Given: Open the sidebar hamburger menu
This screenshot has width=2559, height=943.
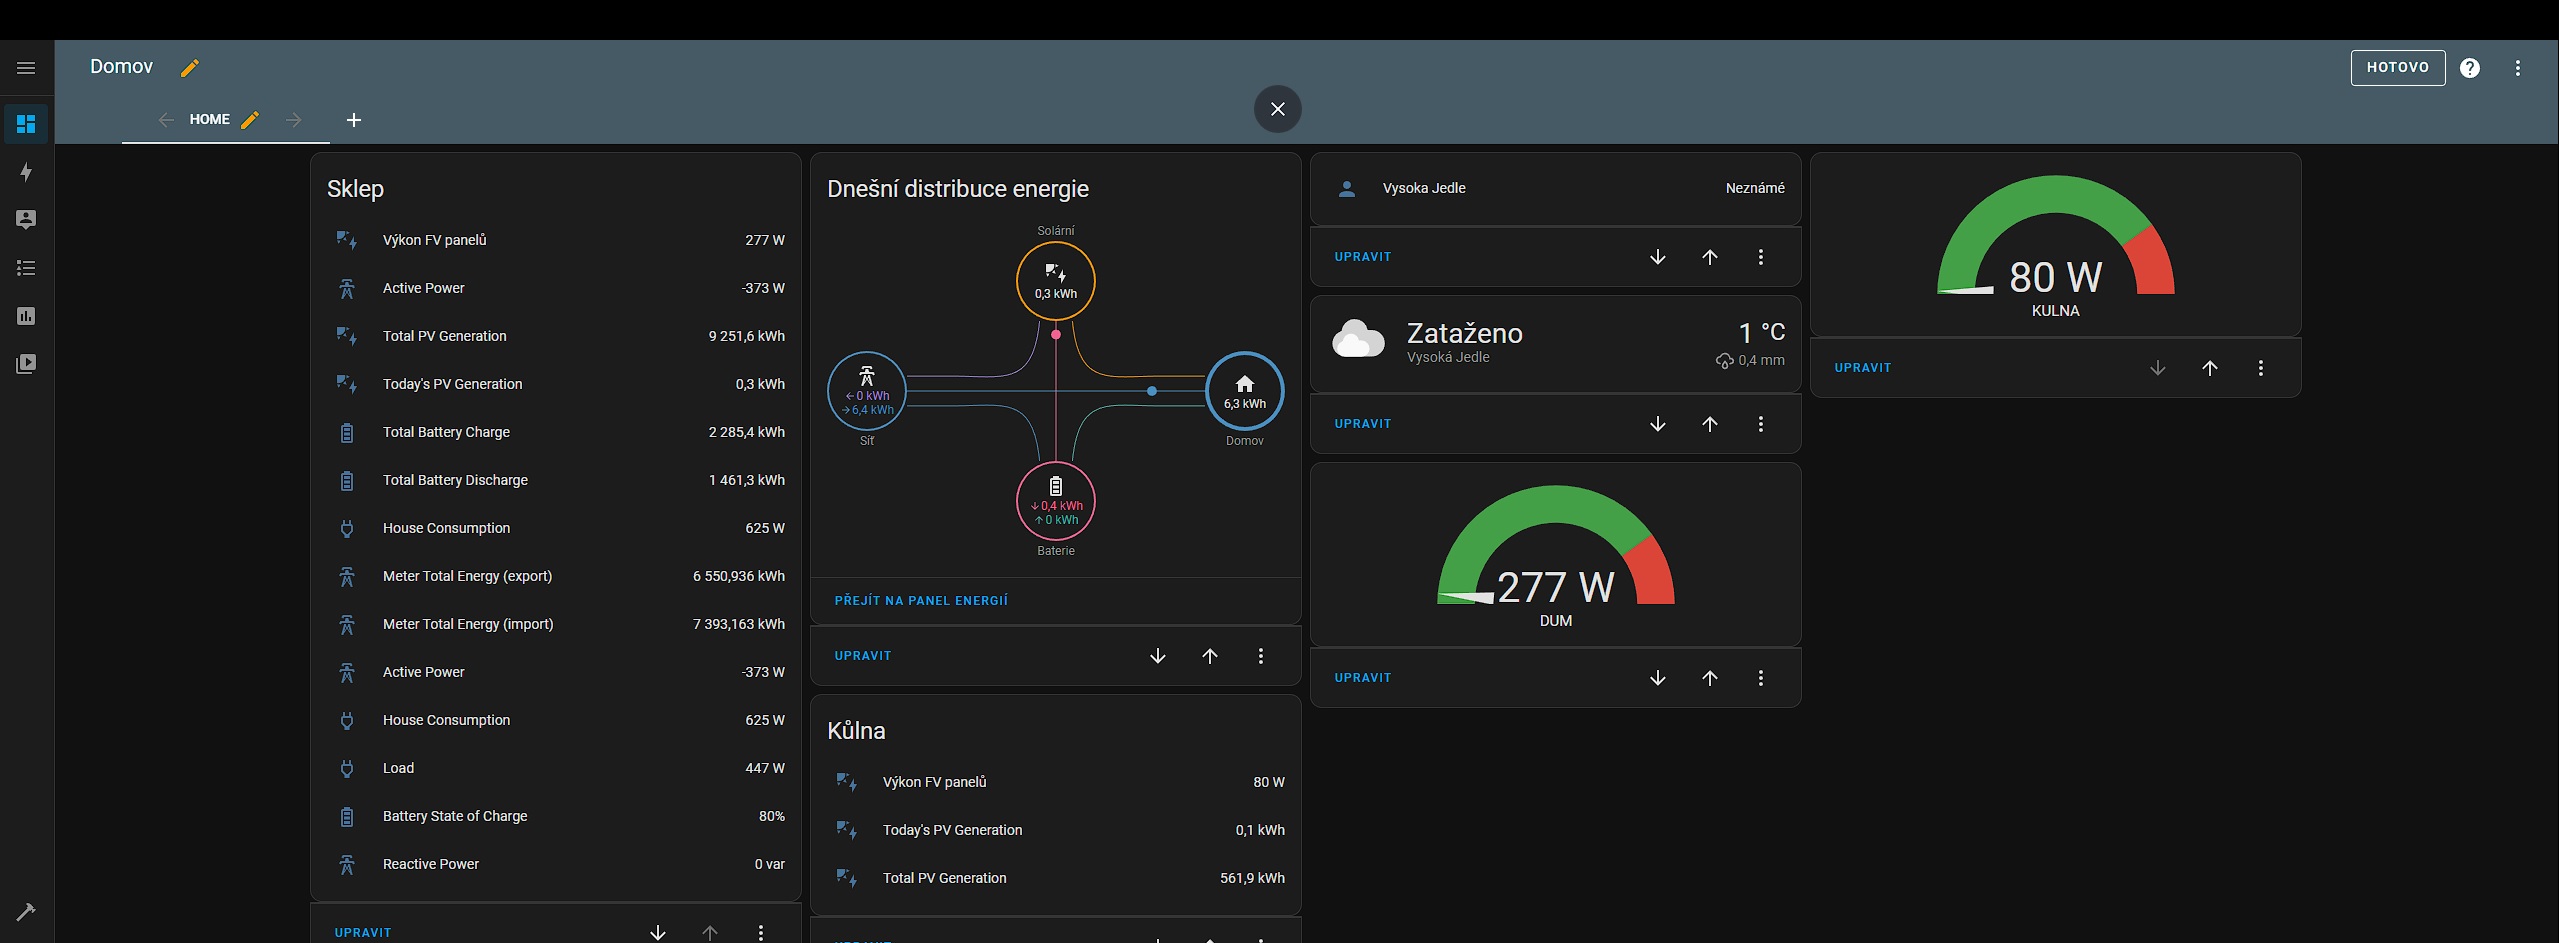Looking at the screenshot, I should click(26, 68).
